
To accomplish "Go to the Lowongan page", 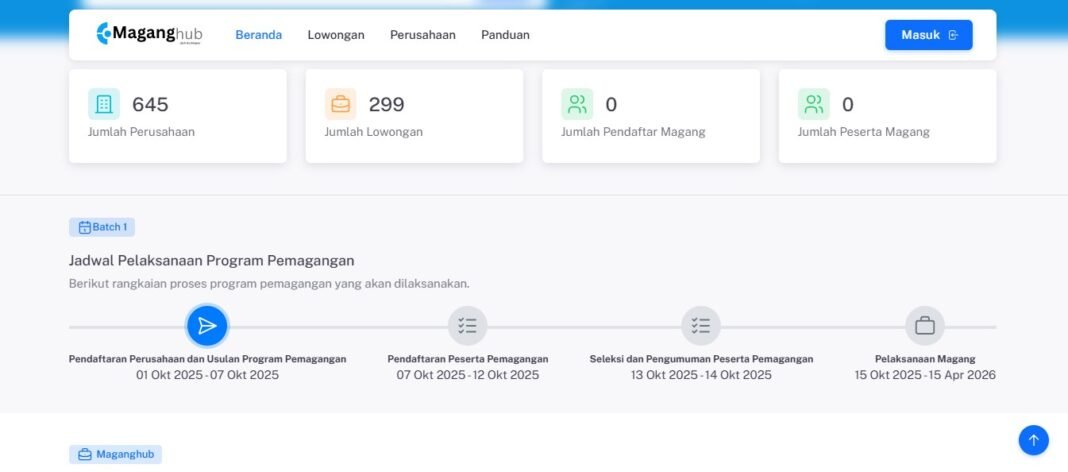I will [x=335, y=35].
